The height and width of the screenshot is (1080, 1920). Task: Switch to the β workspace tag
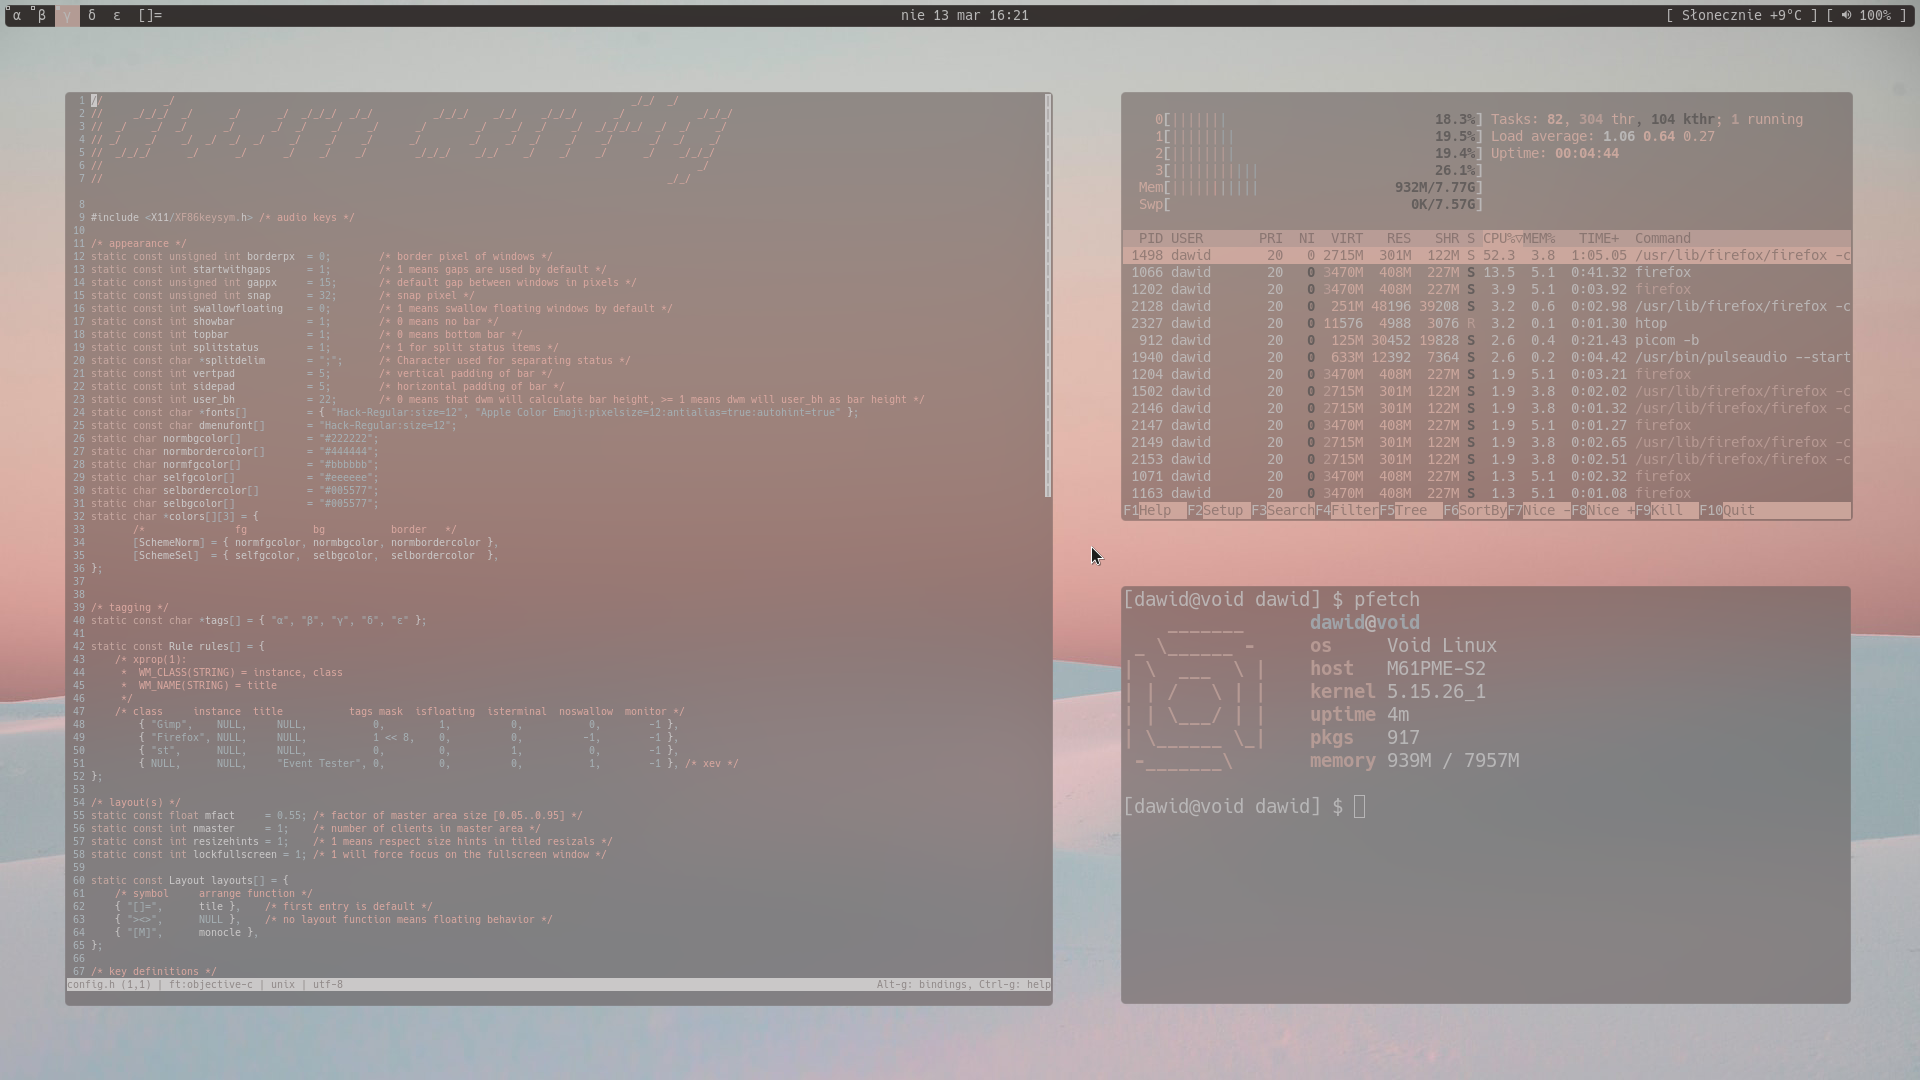click(42, 15)
